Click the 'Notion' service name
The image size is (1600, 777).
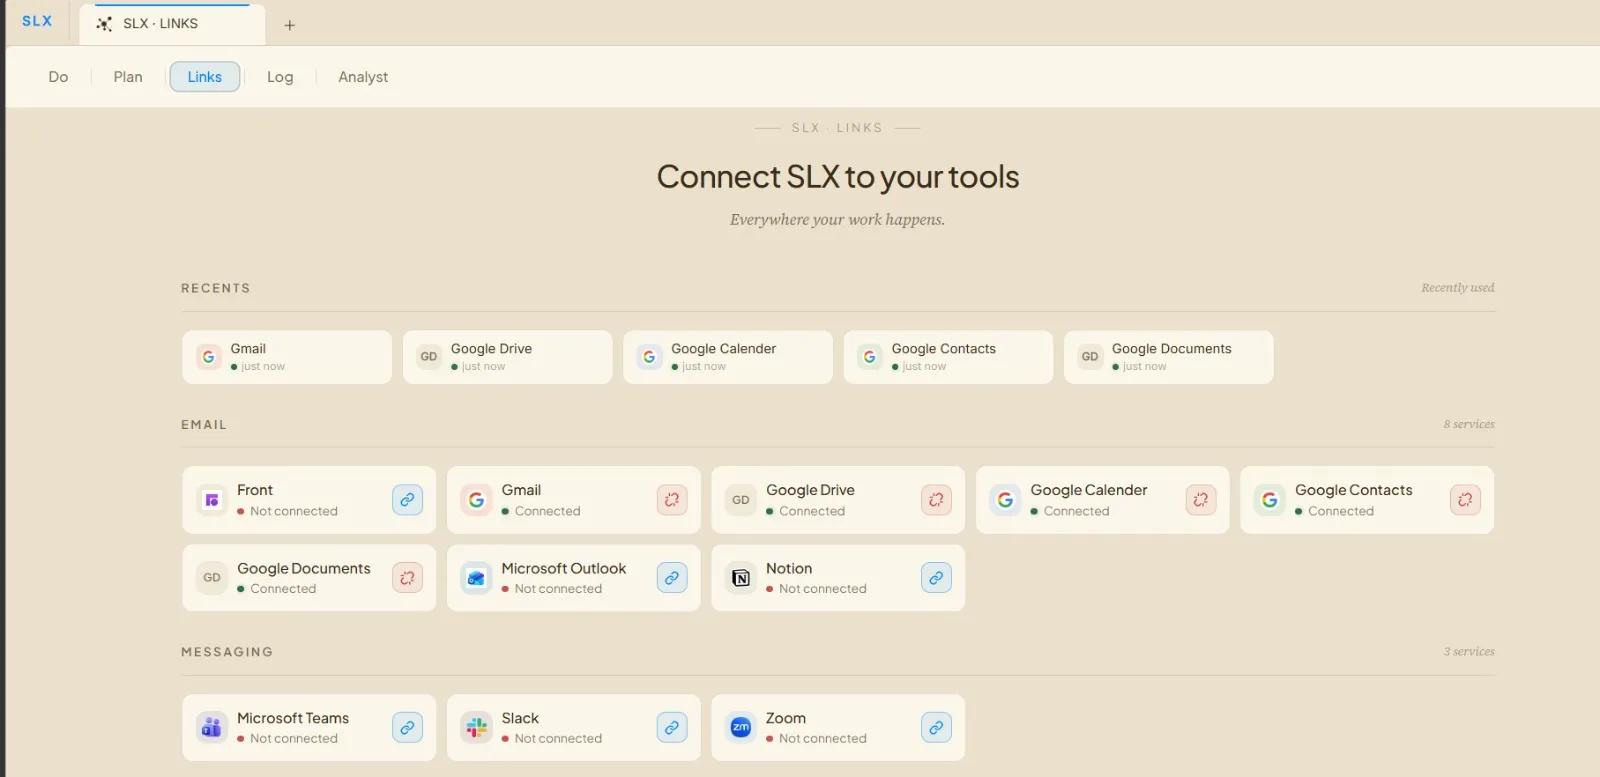click(789, 568)
